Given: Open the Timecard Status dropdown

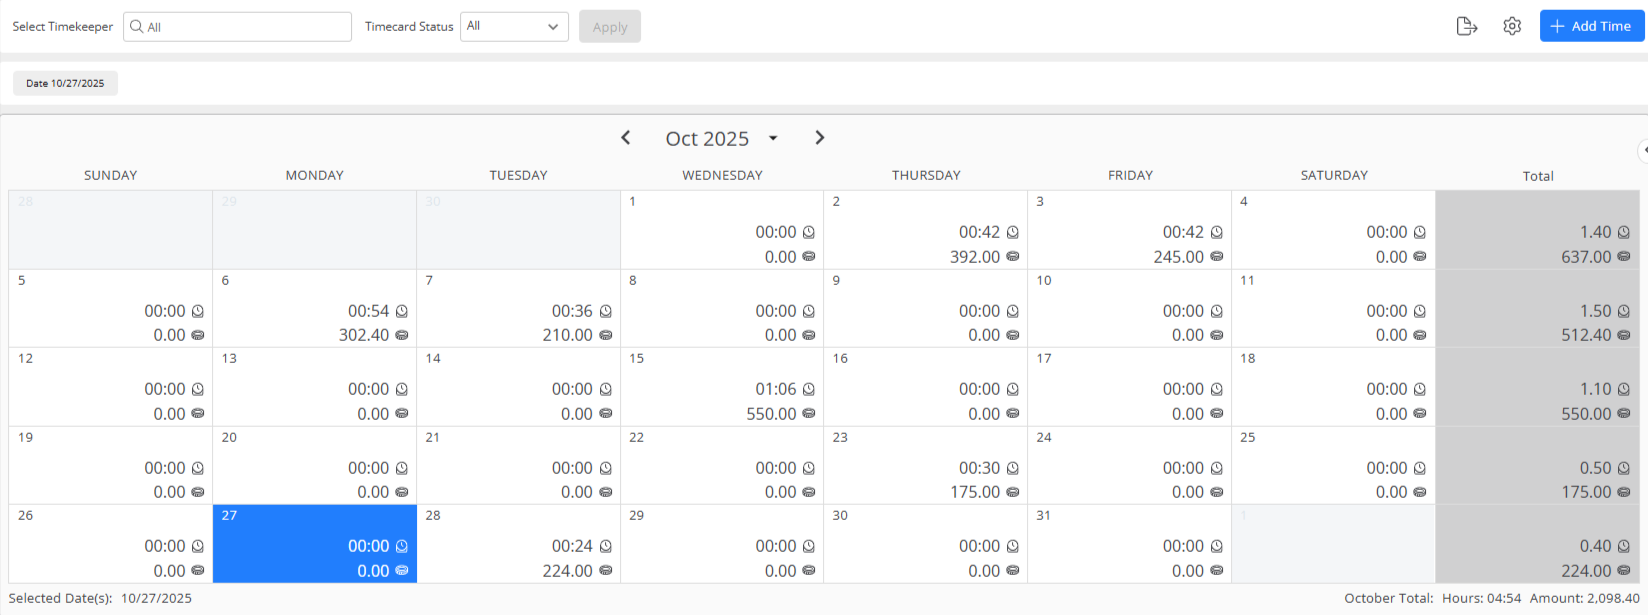Looking at the screenshot, I should pos(514,27).
